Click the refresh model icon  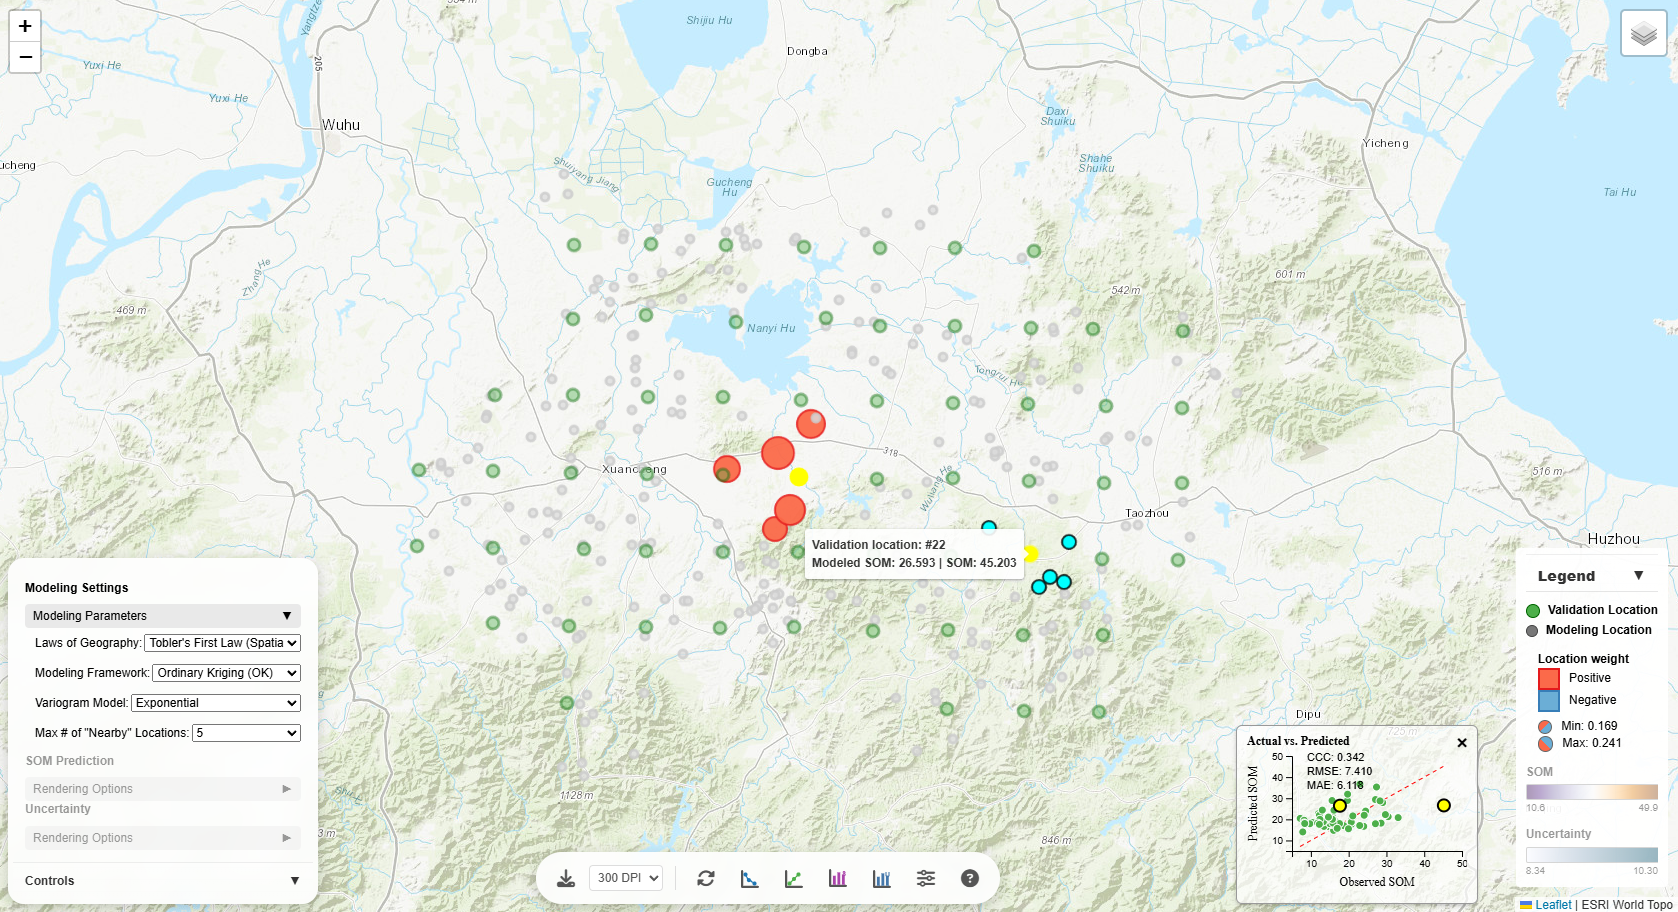[706, 878]
